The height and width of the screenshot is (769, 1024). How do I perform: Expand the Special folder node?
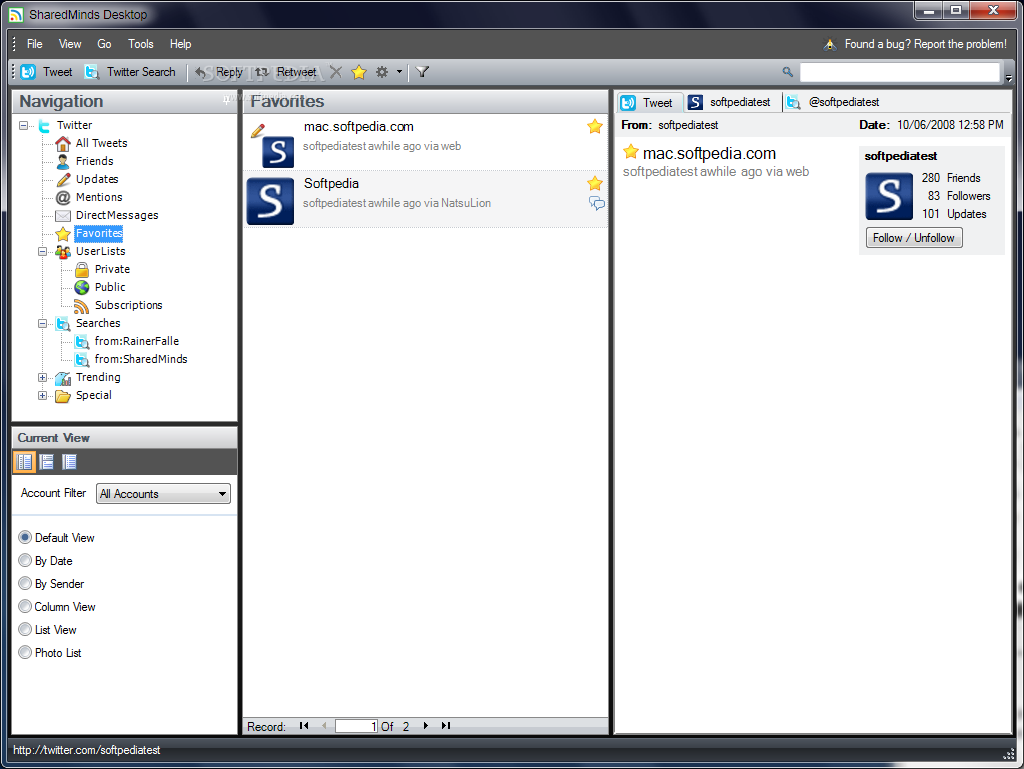(x=42, y=395)
